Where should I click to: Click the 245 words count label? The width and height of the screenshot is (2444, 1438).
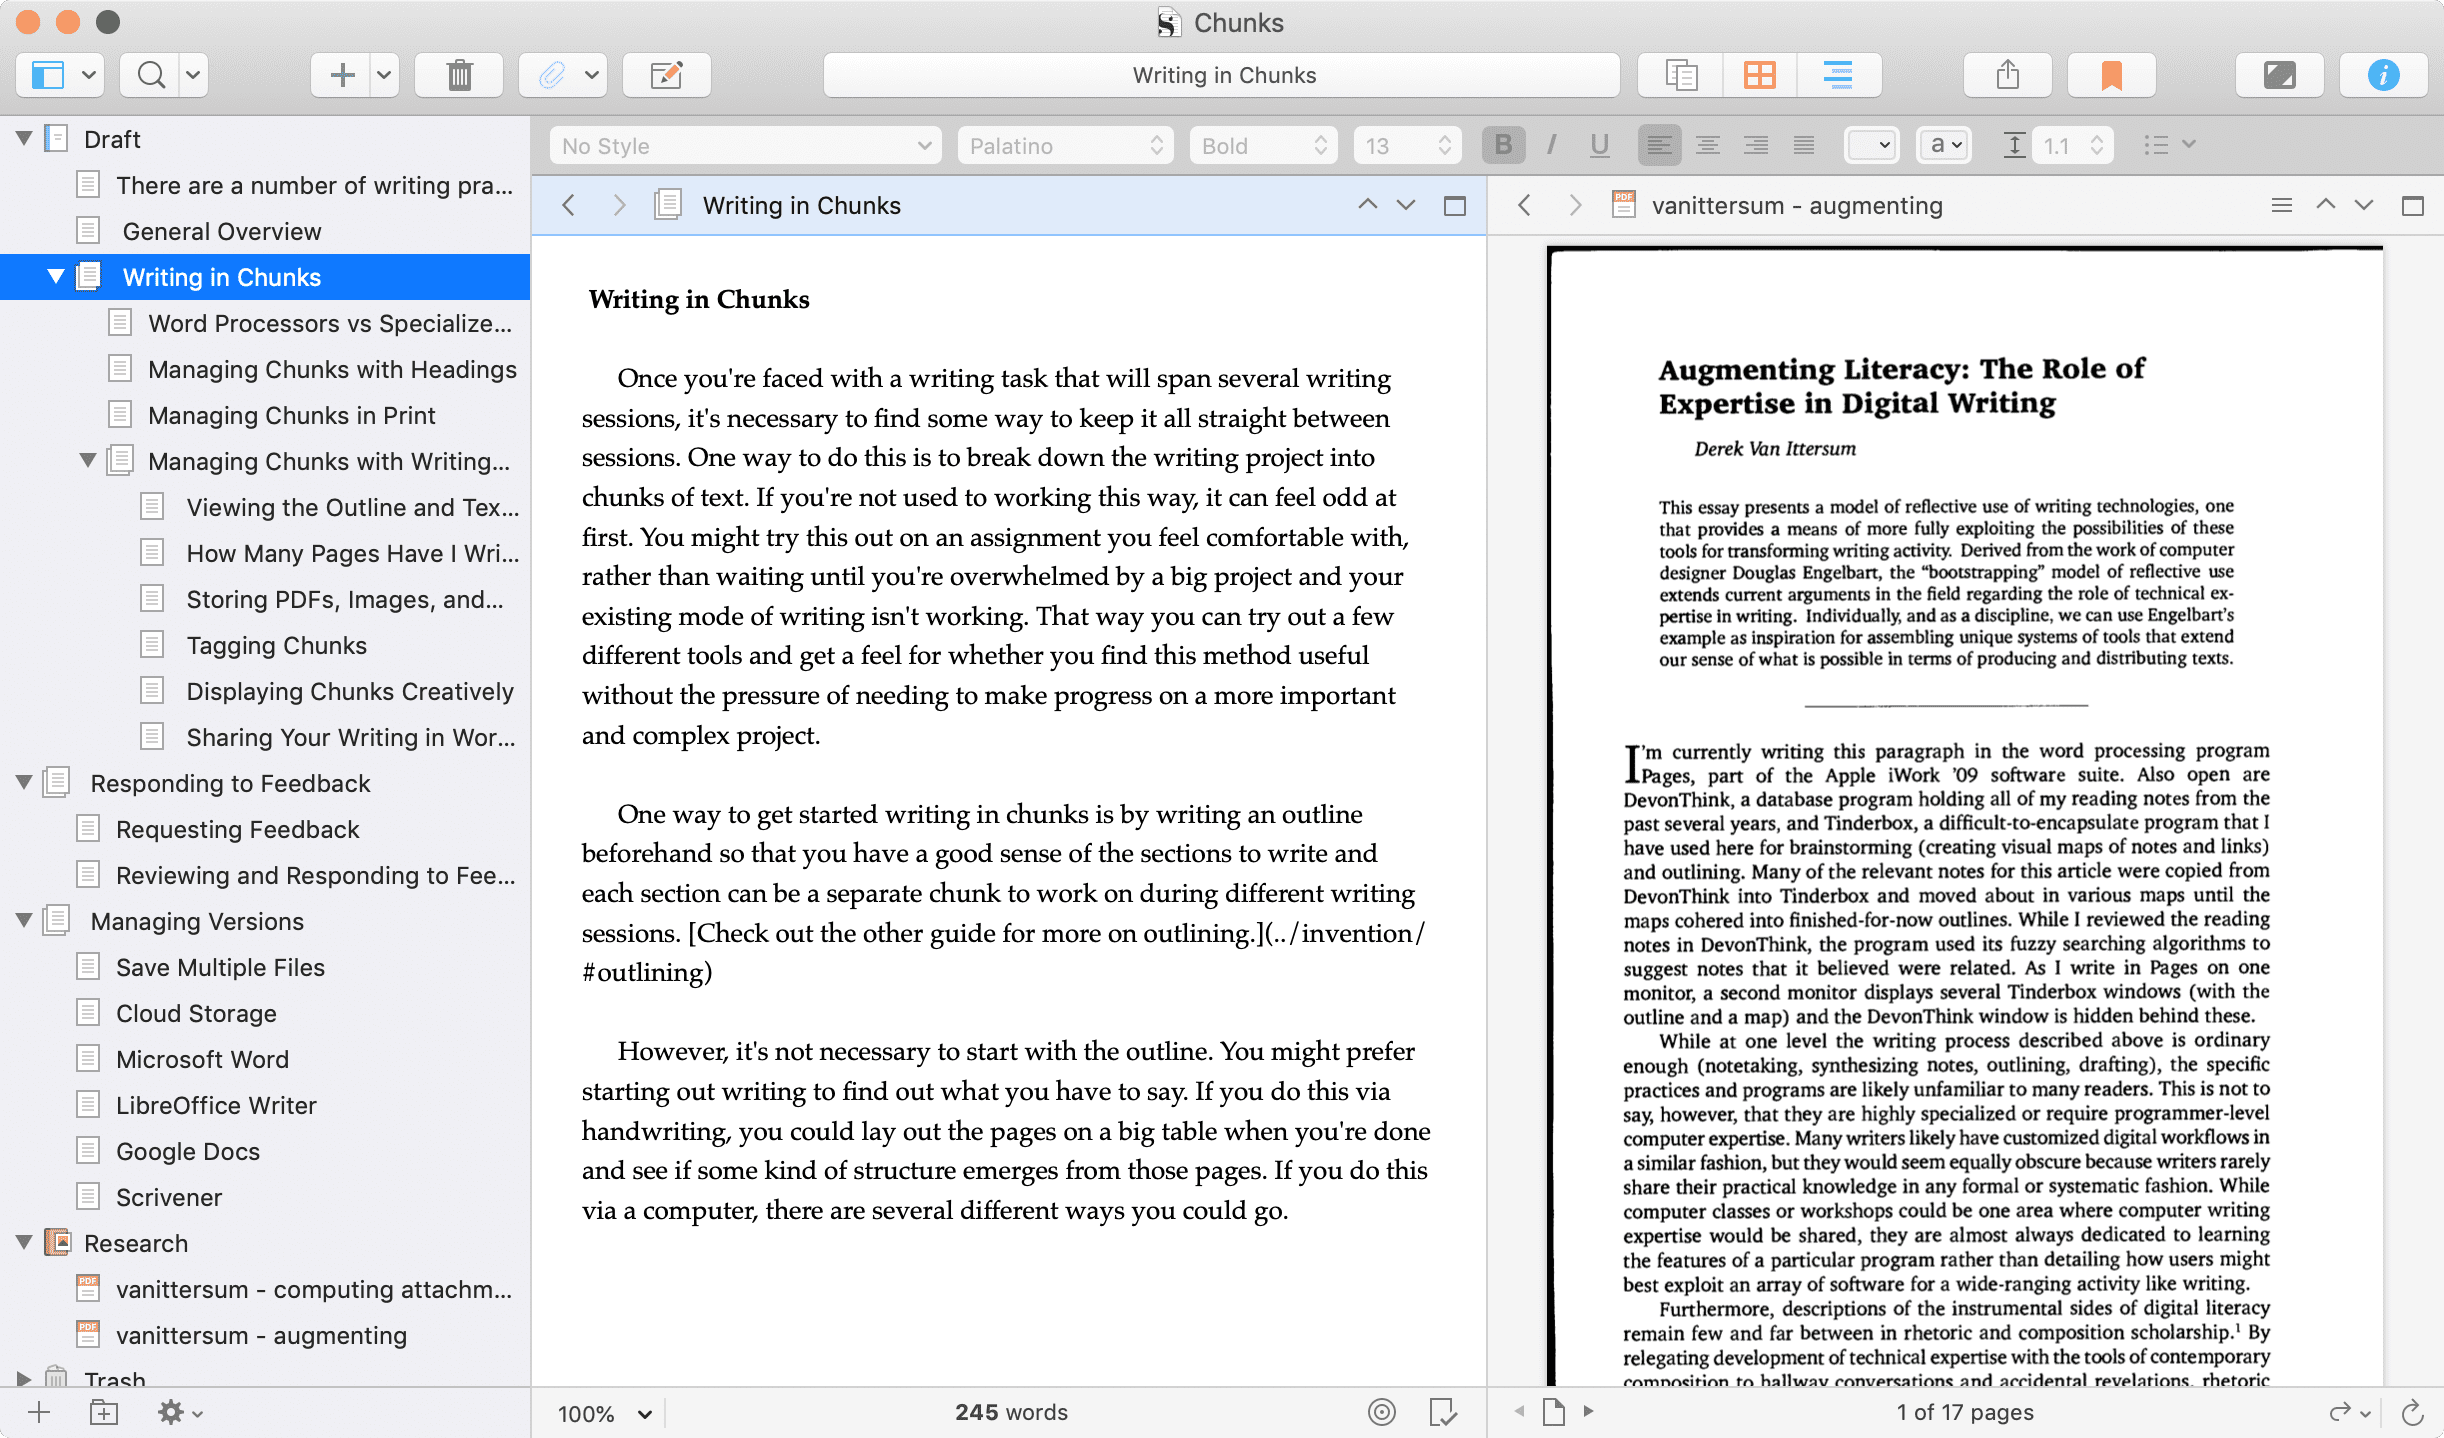click(1011, 1412)
